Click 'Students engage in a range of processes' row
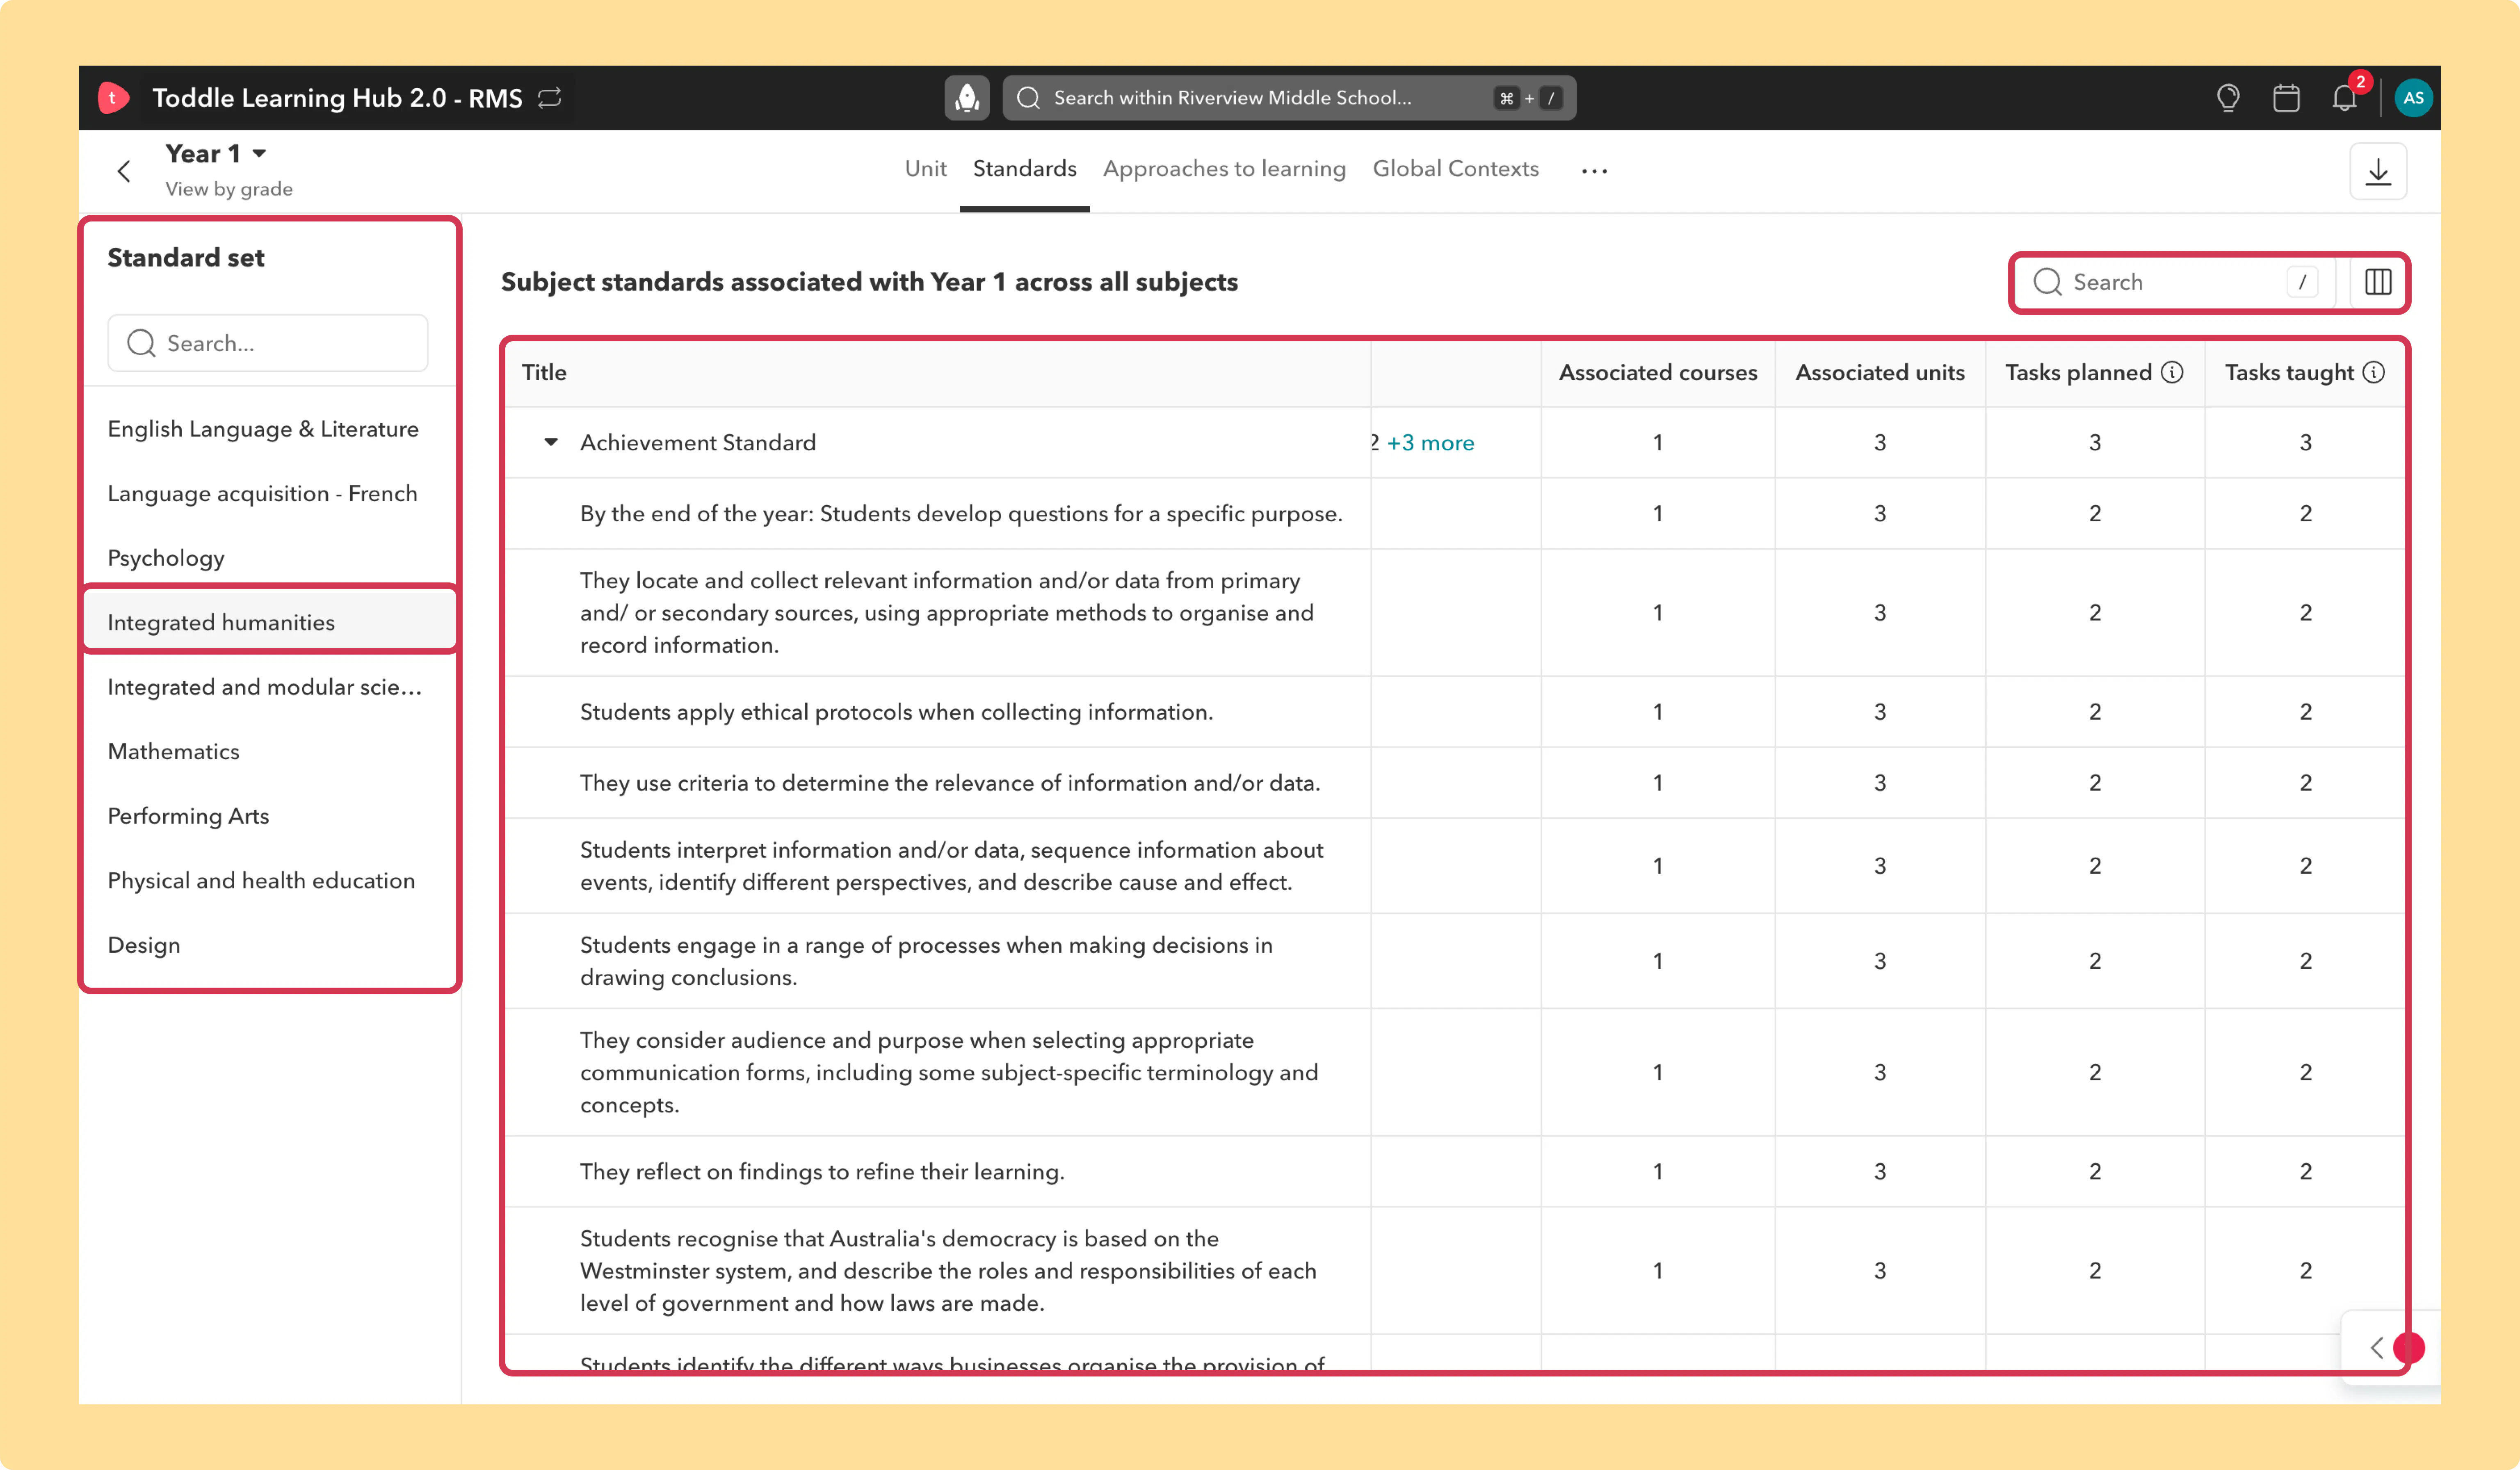This screenshot has width=2520, height=1470. (1454, 961)
